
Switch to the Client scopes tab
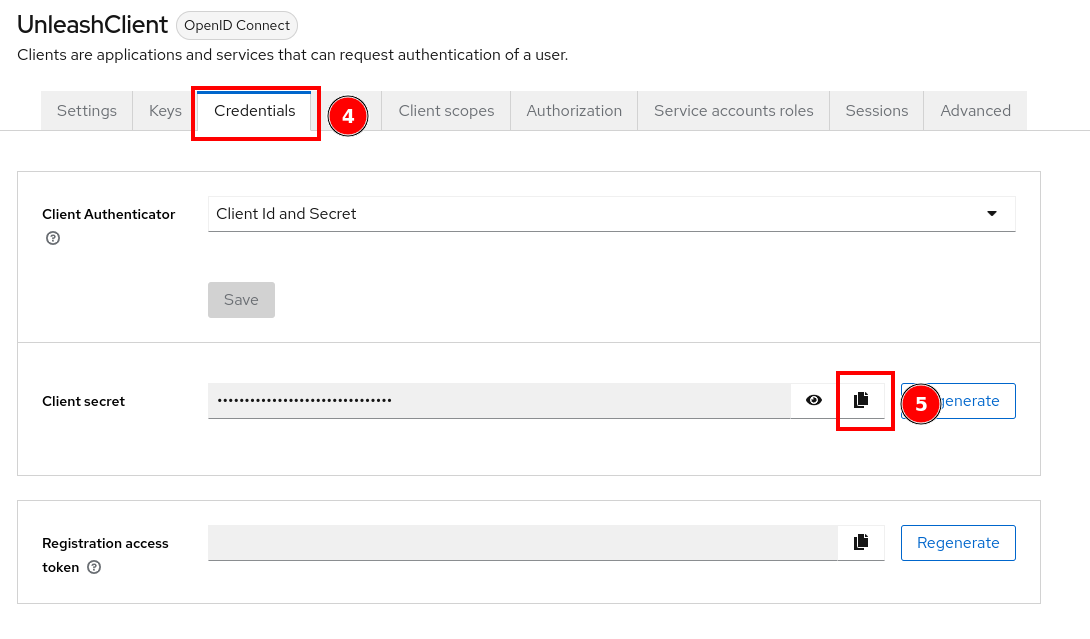445,110
